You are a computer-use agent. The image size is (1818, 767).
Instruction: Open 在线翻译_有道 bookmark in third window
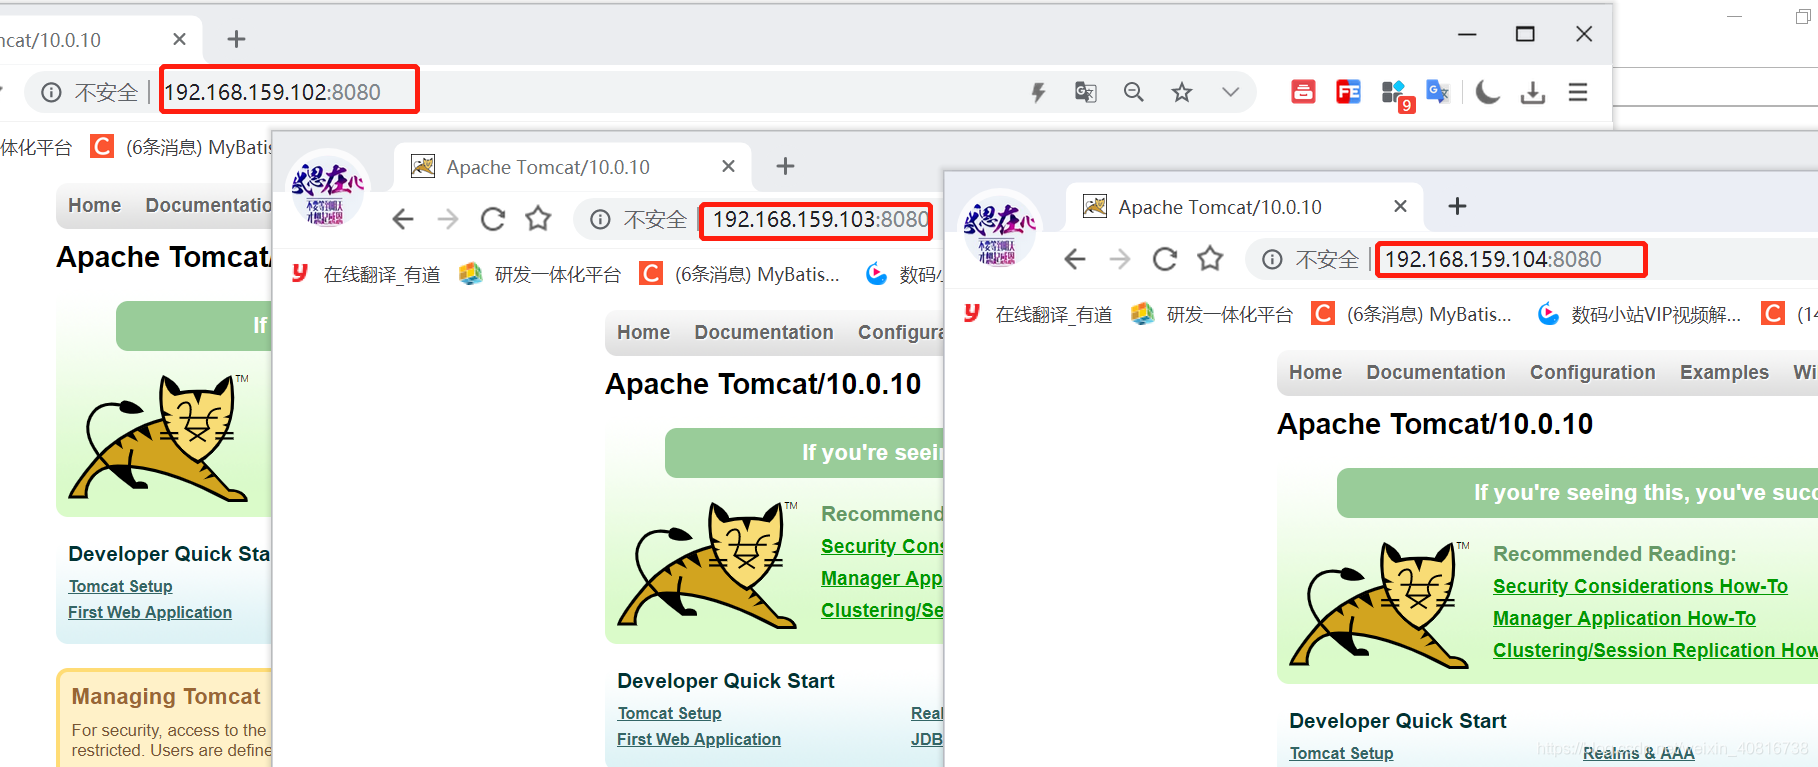1037,314
